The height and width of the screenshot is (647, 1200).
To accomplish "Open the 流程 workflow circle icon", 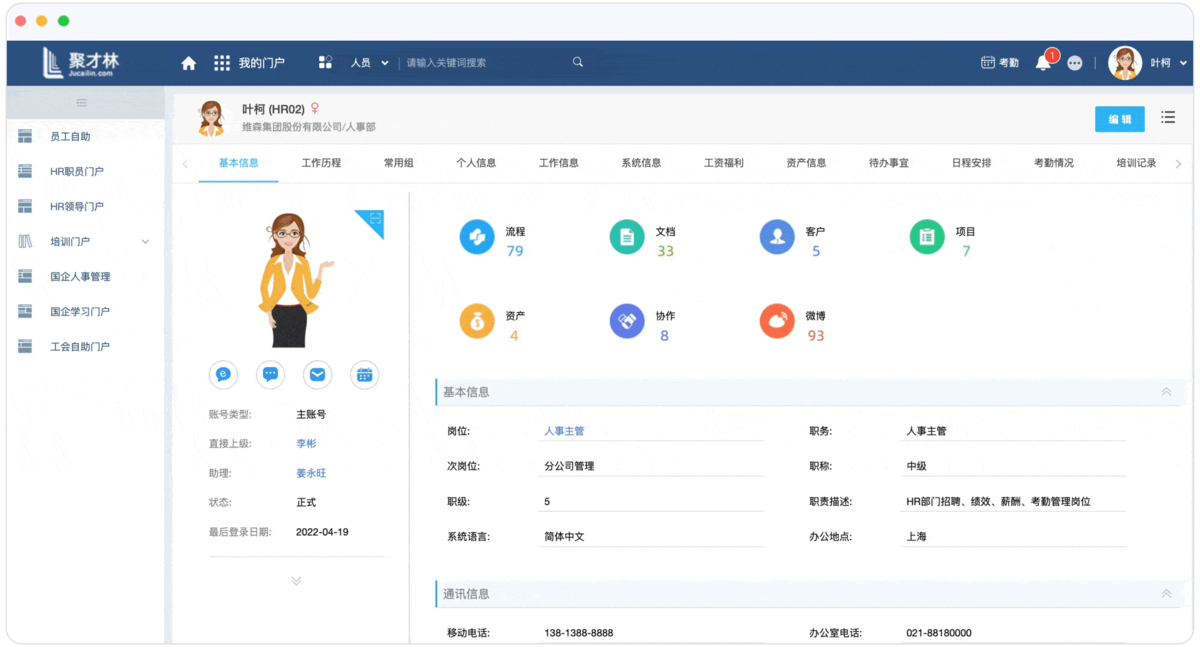I will [477, 237].
